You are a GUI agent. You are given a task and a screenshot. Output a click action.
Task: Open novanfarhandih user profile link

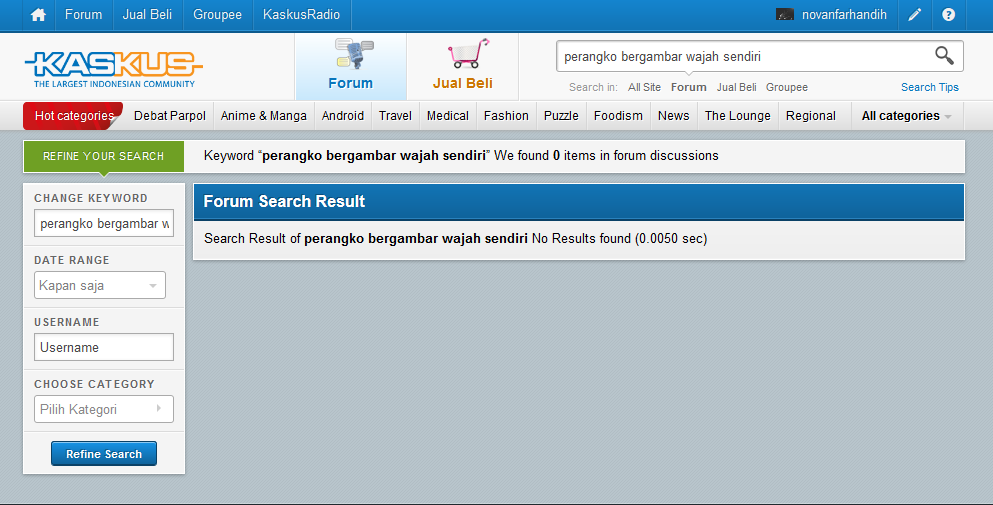(x=844, y=15)
